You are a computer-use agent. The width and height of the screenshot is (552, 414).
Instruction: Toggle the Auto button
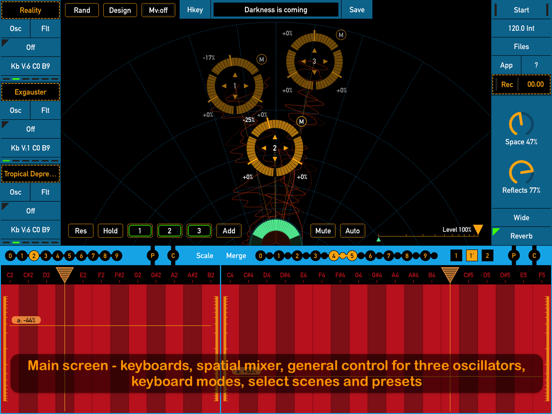click(x=352, y=231)
